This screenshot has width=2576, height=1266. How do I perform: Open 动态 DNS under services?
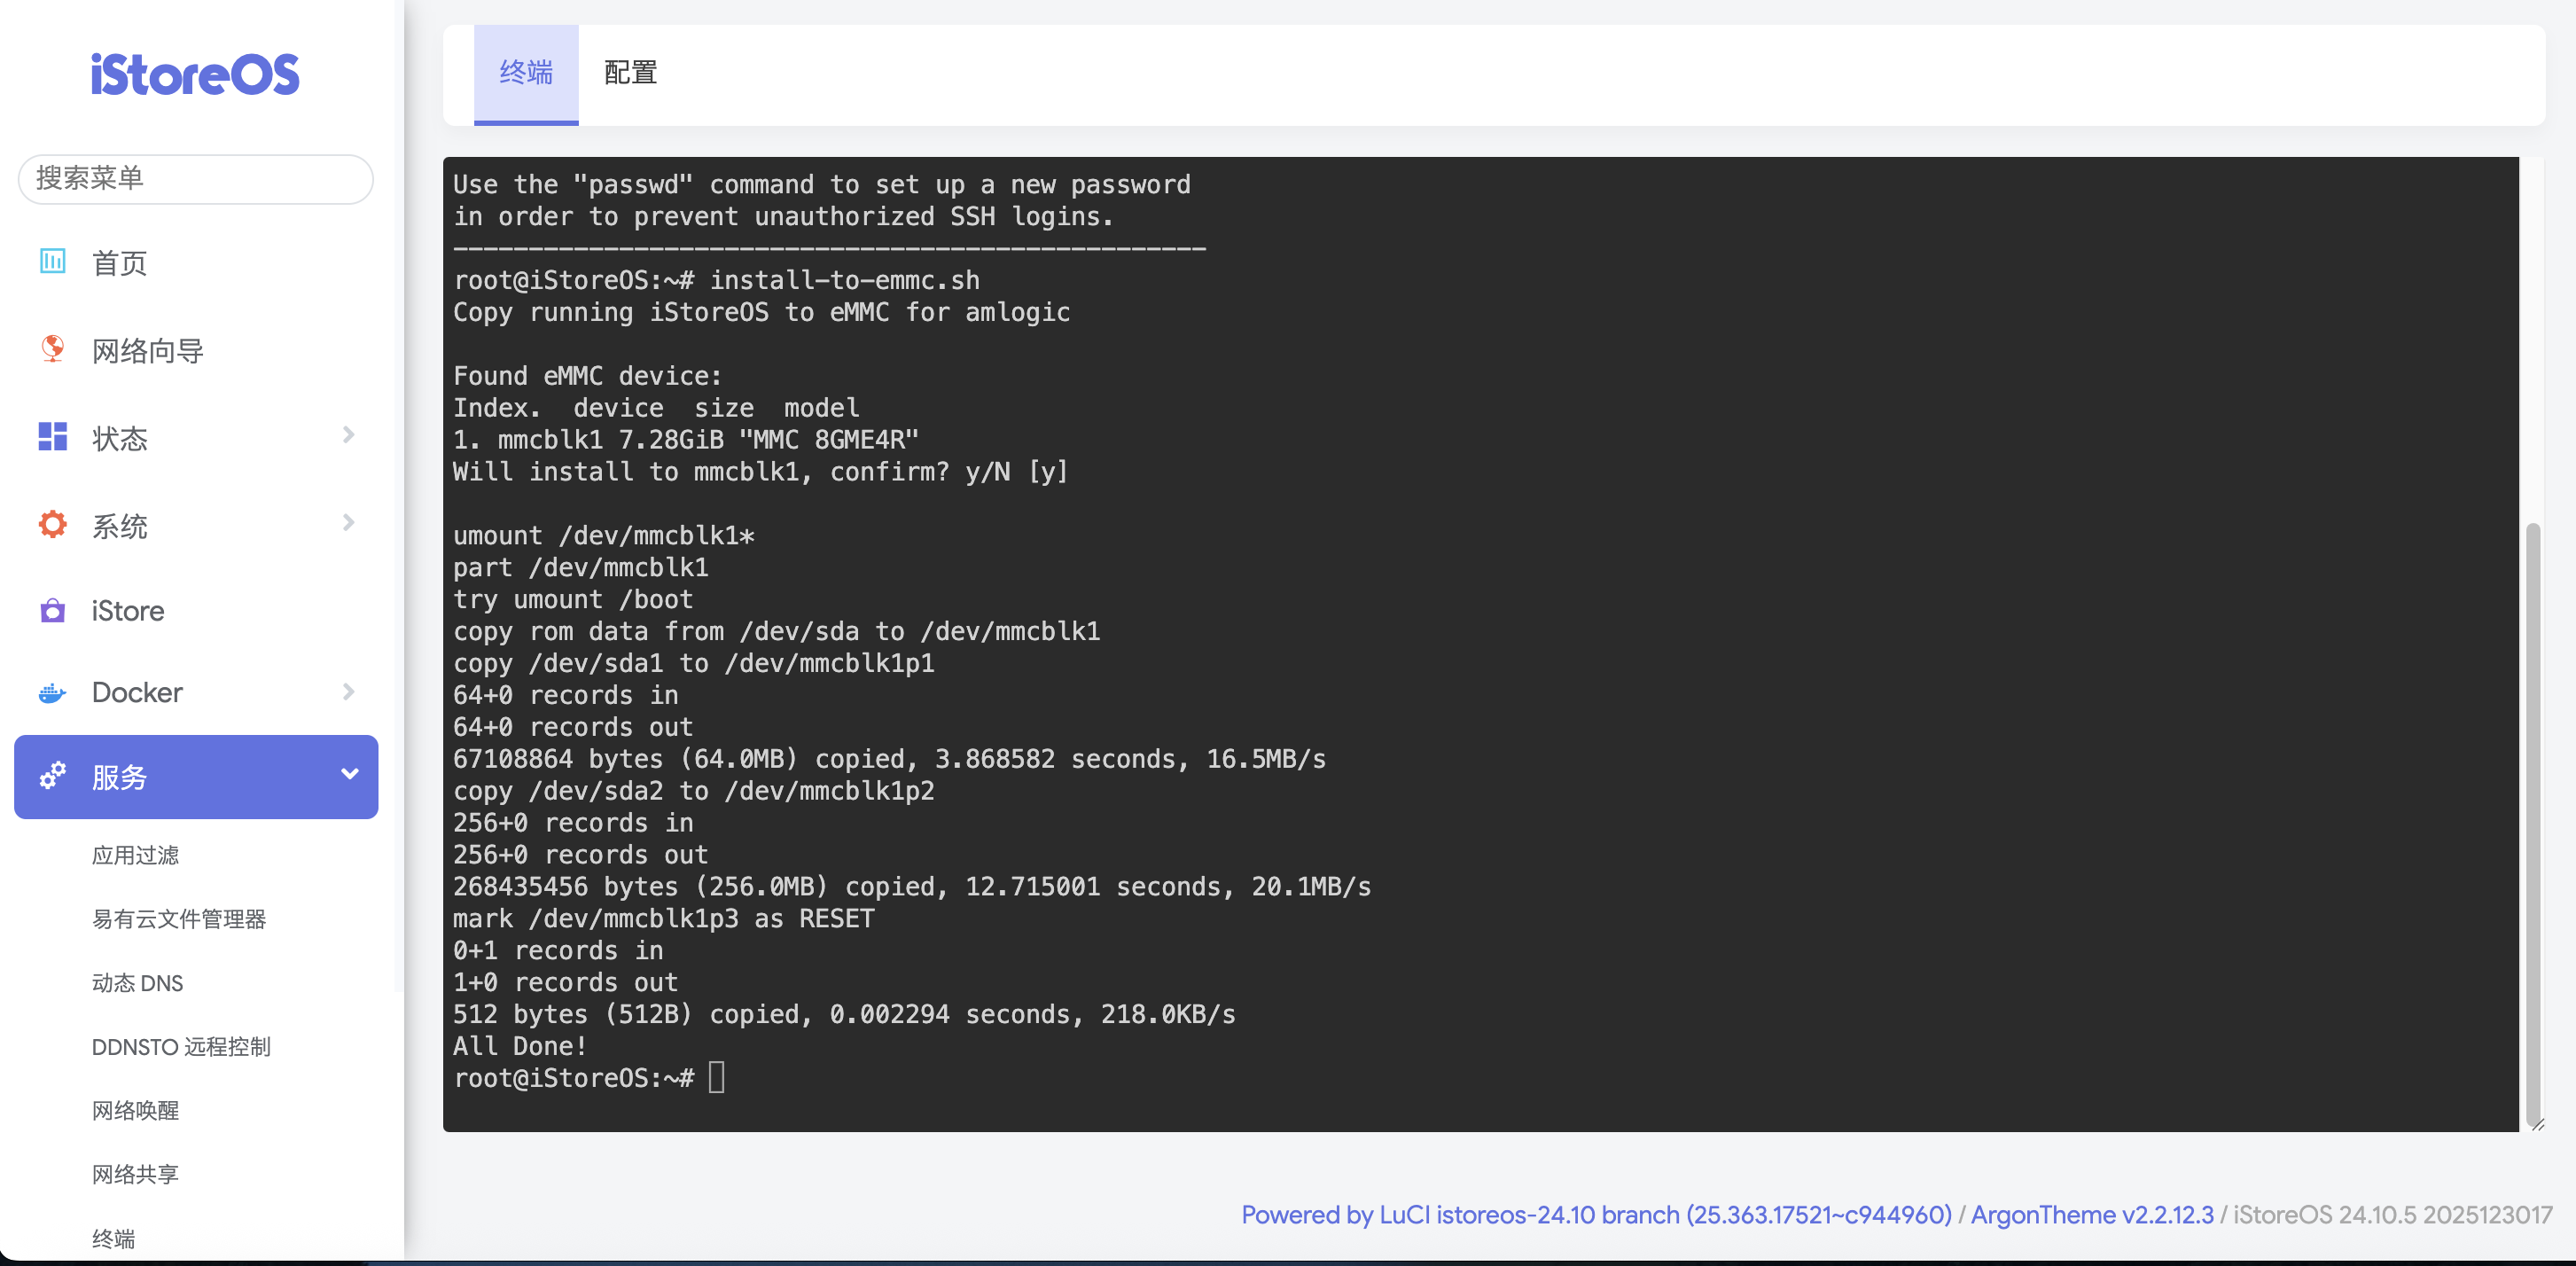137,983
